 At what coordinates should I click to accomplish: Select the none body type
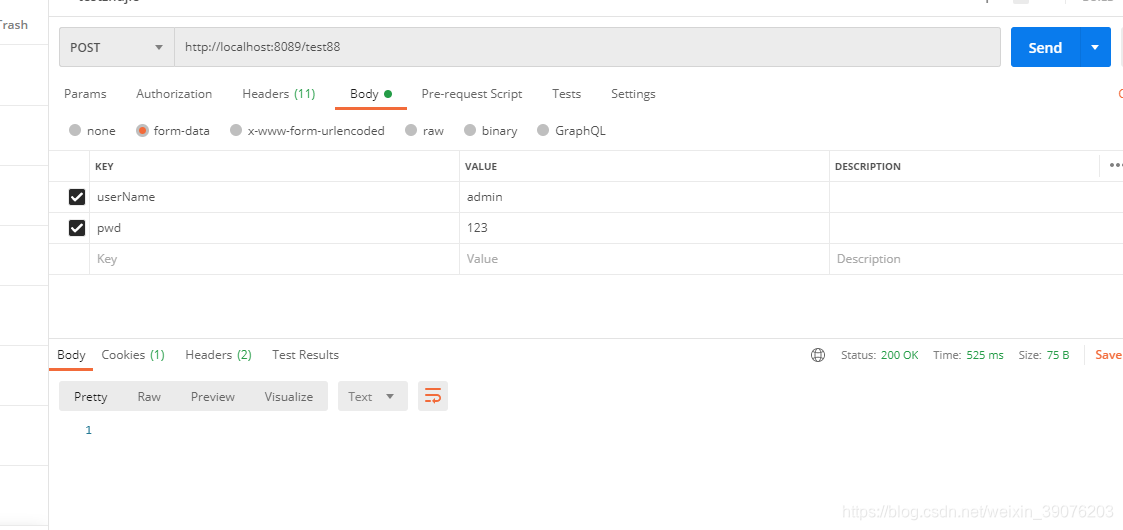tap(92, 131)
